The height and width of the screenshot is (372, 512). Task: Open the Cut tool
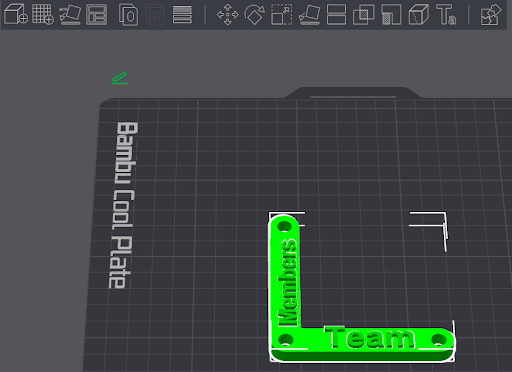336,14
